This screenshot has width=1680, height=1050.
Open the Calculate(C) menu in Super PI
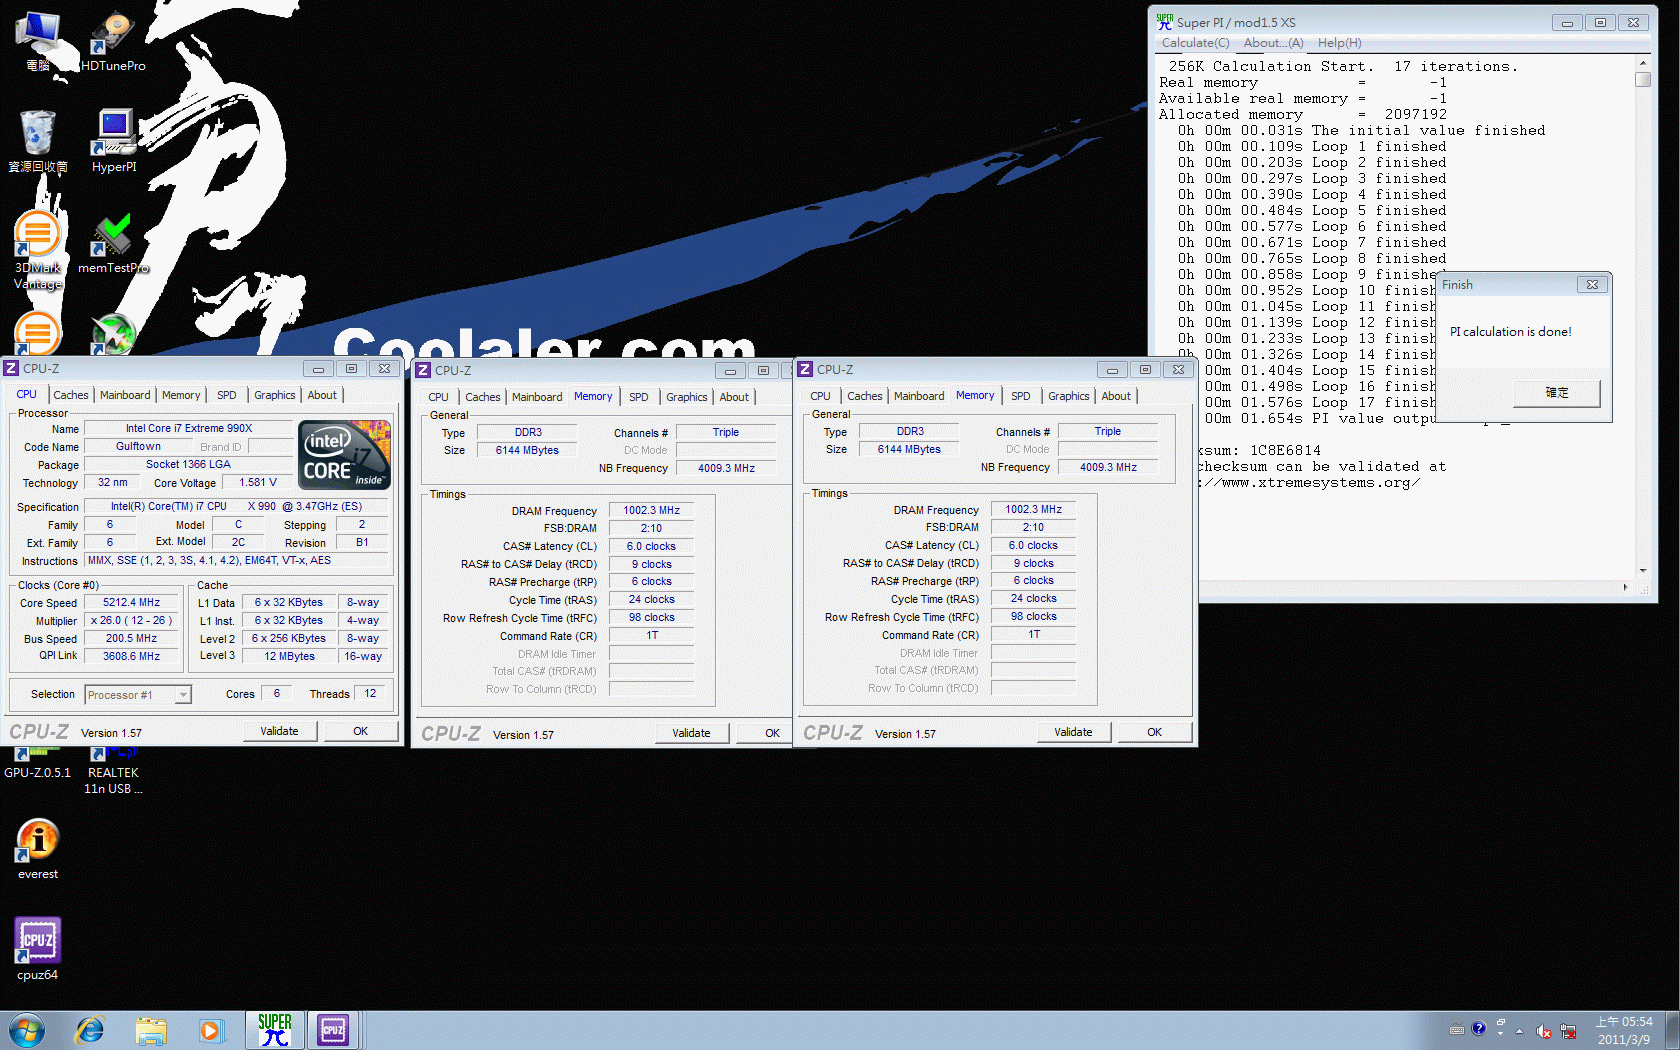tap(1195, 43)
